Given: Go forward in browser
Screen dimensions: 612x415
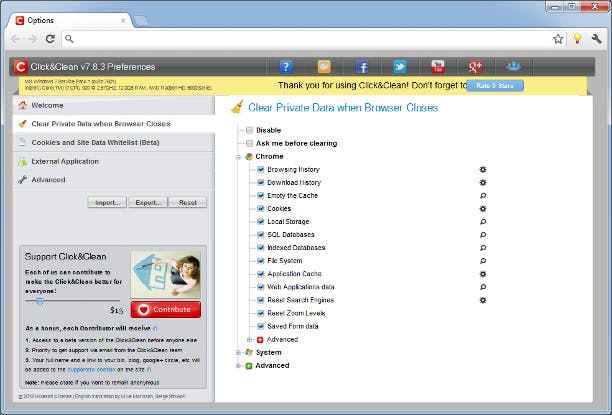Looking at the screenshot, I should click(x=32, y=39).
